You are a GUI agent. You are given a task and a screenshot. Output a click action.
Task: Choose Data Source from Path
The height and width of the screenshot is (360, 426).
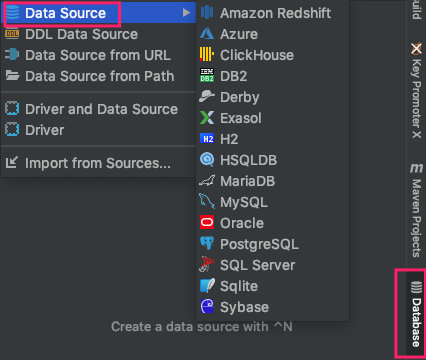(x=99, y=76)
